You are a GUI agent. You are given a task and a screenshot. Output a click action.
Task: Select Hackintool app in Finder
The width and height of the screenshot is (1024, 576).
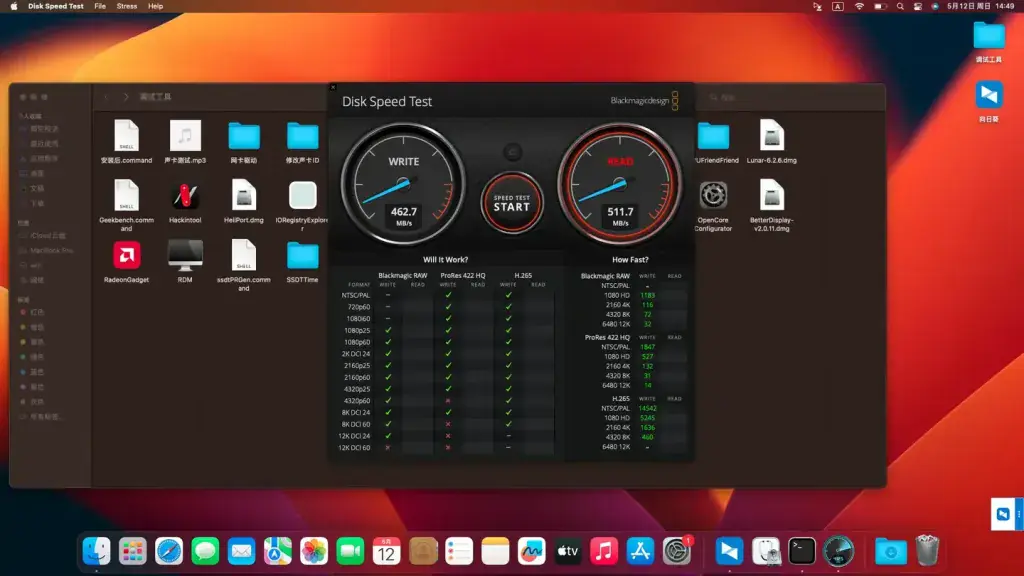coord(185,202)
